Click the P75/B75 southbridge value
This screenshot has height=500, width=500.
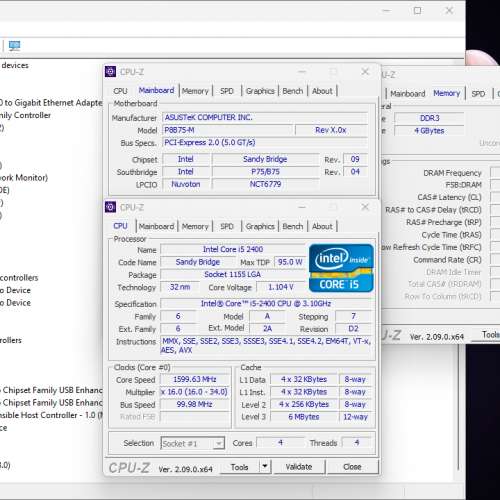pyautogui.click(x=265, y=172)
